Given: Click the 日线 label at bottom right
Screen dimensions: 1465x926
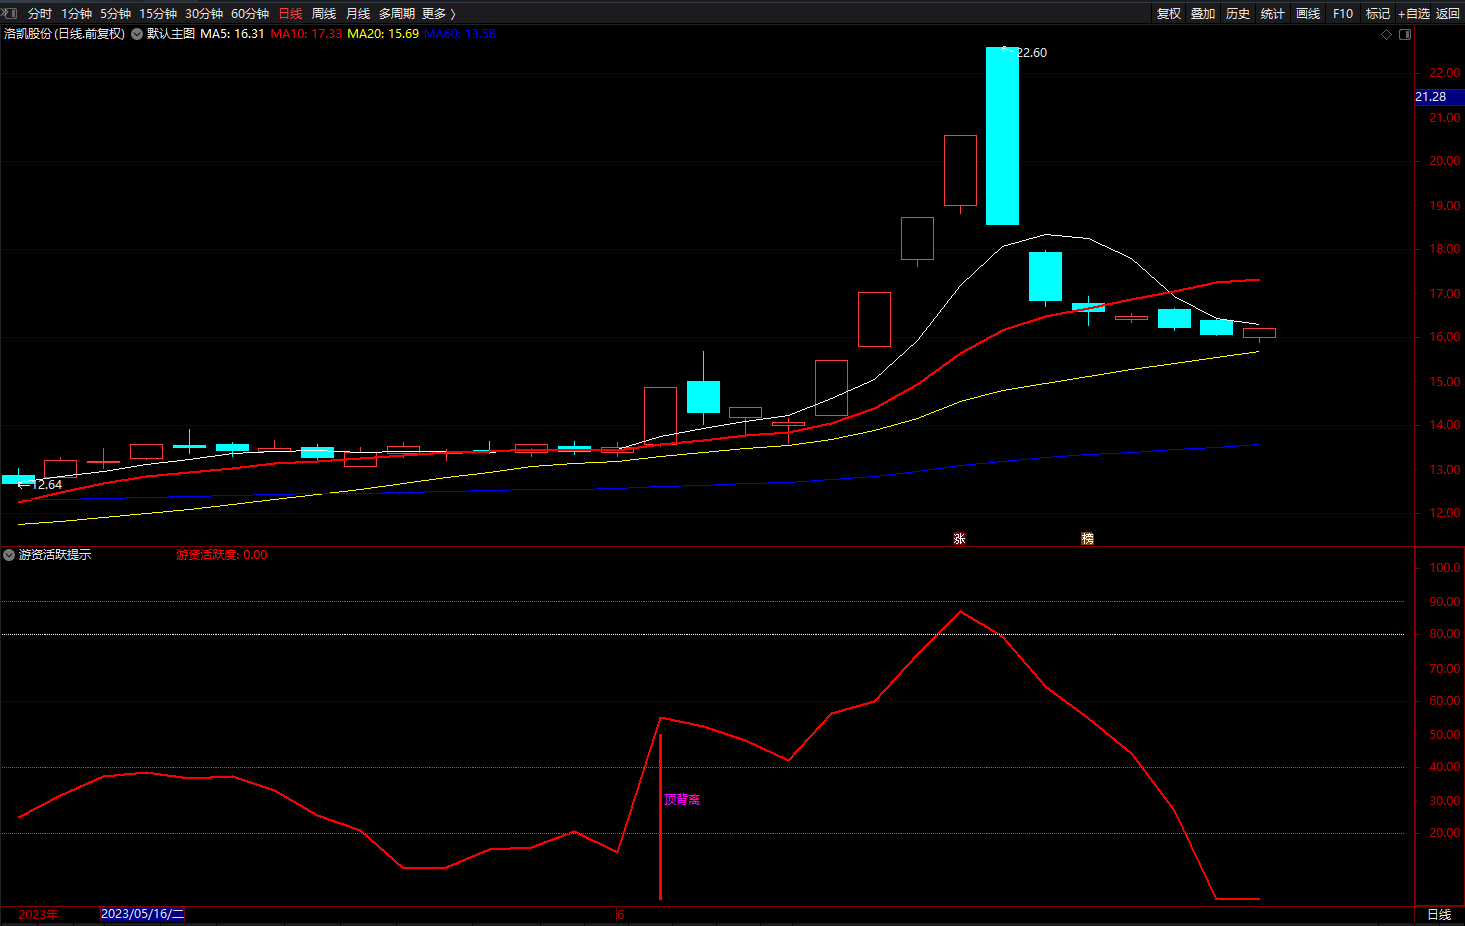Looking at the screenshot, I should pyautogui.click(x=1439, y=915).
